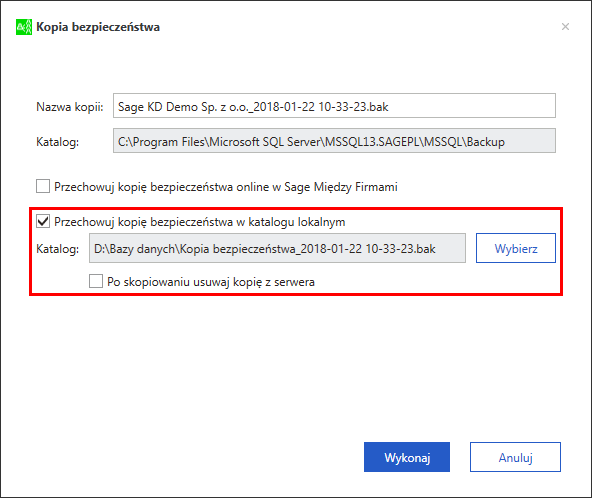This screenshot has width=592, height=498.
Task: Run the backup with Wykonaj button
Action: click(407, 457)
